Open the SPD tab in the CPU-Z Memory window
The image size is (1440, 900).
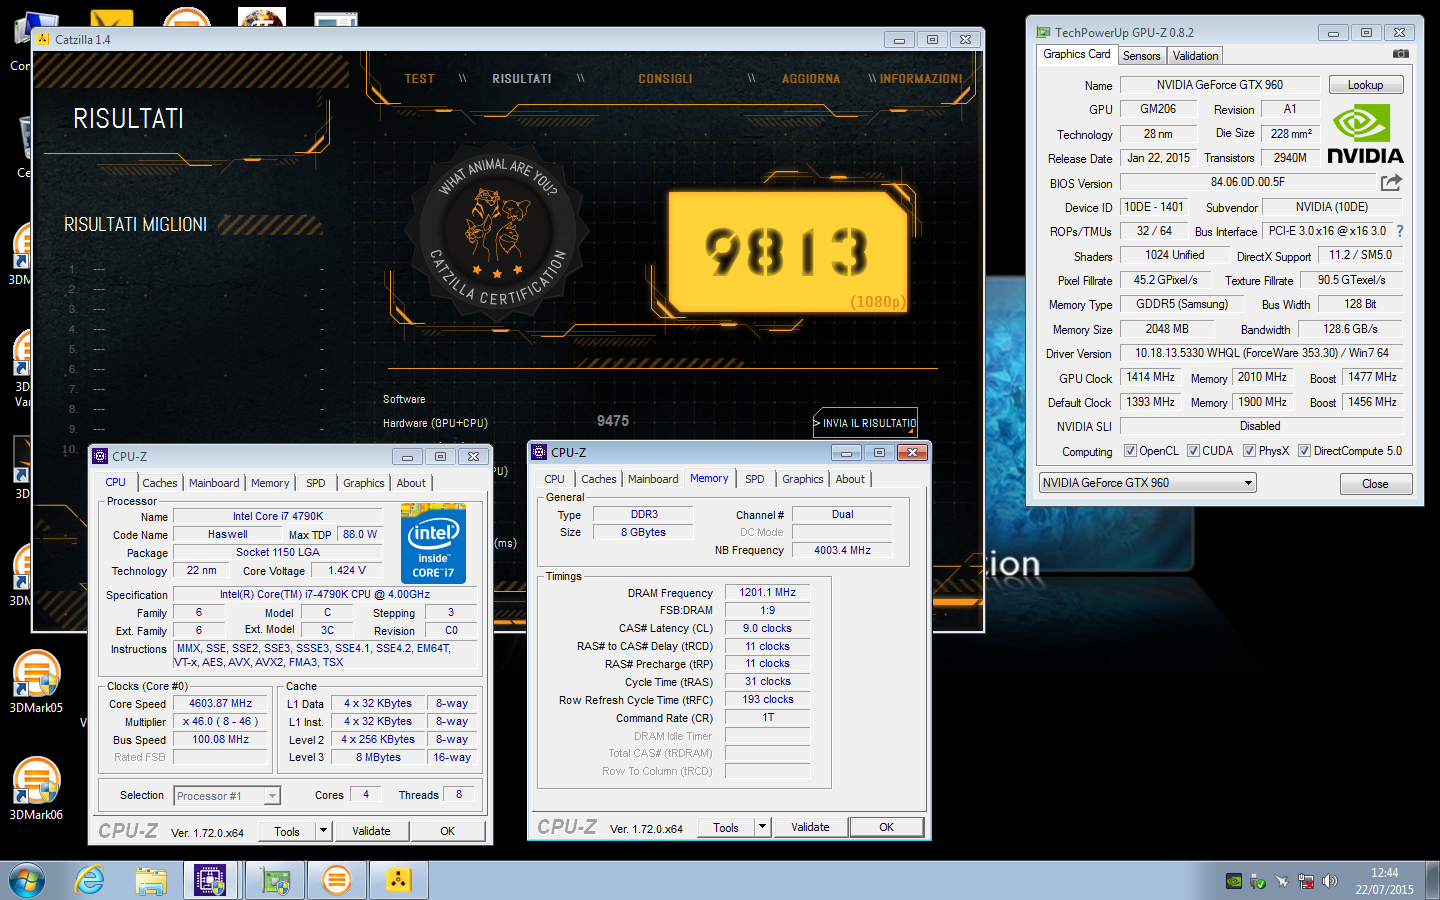(x=755, y=479)
